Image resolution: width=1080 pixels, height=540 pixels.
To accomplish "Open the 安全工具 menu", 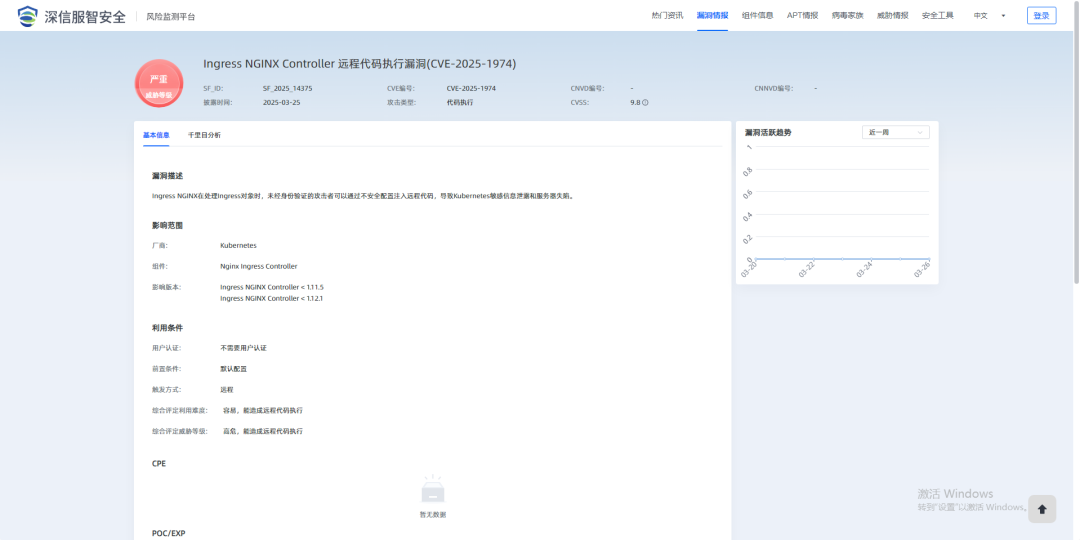I will 937,16.
